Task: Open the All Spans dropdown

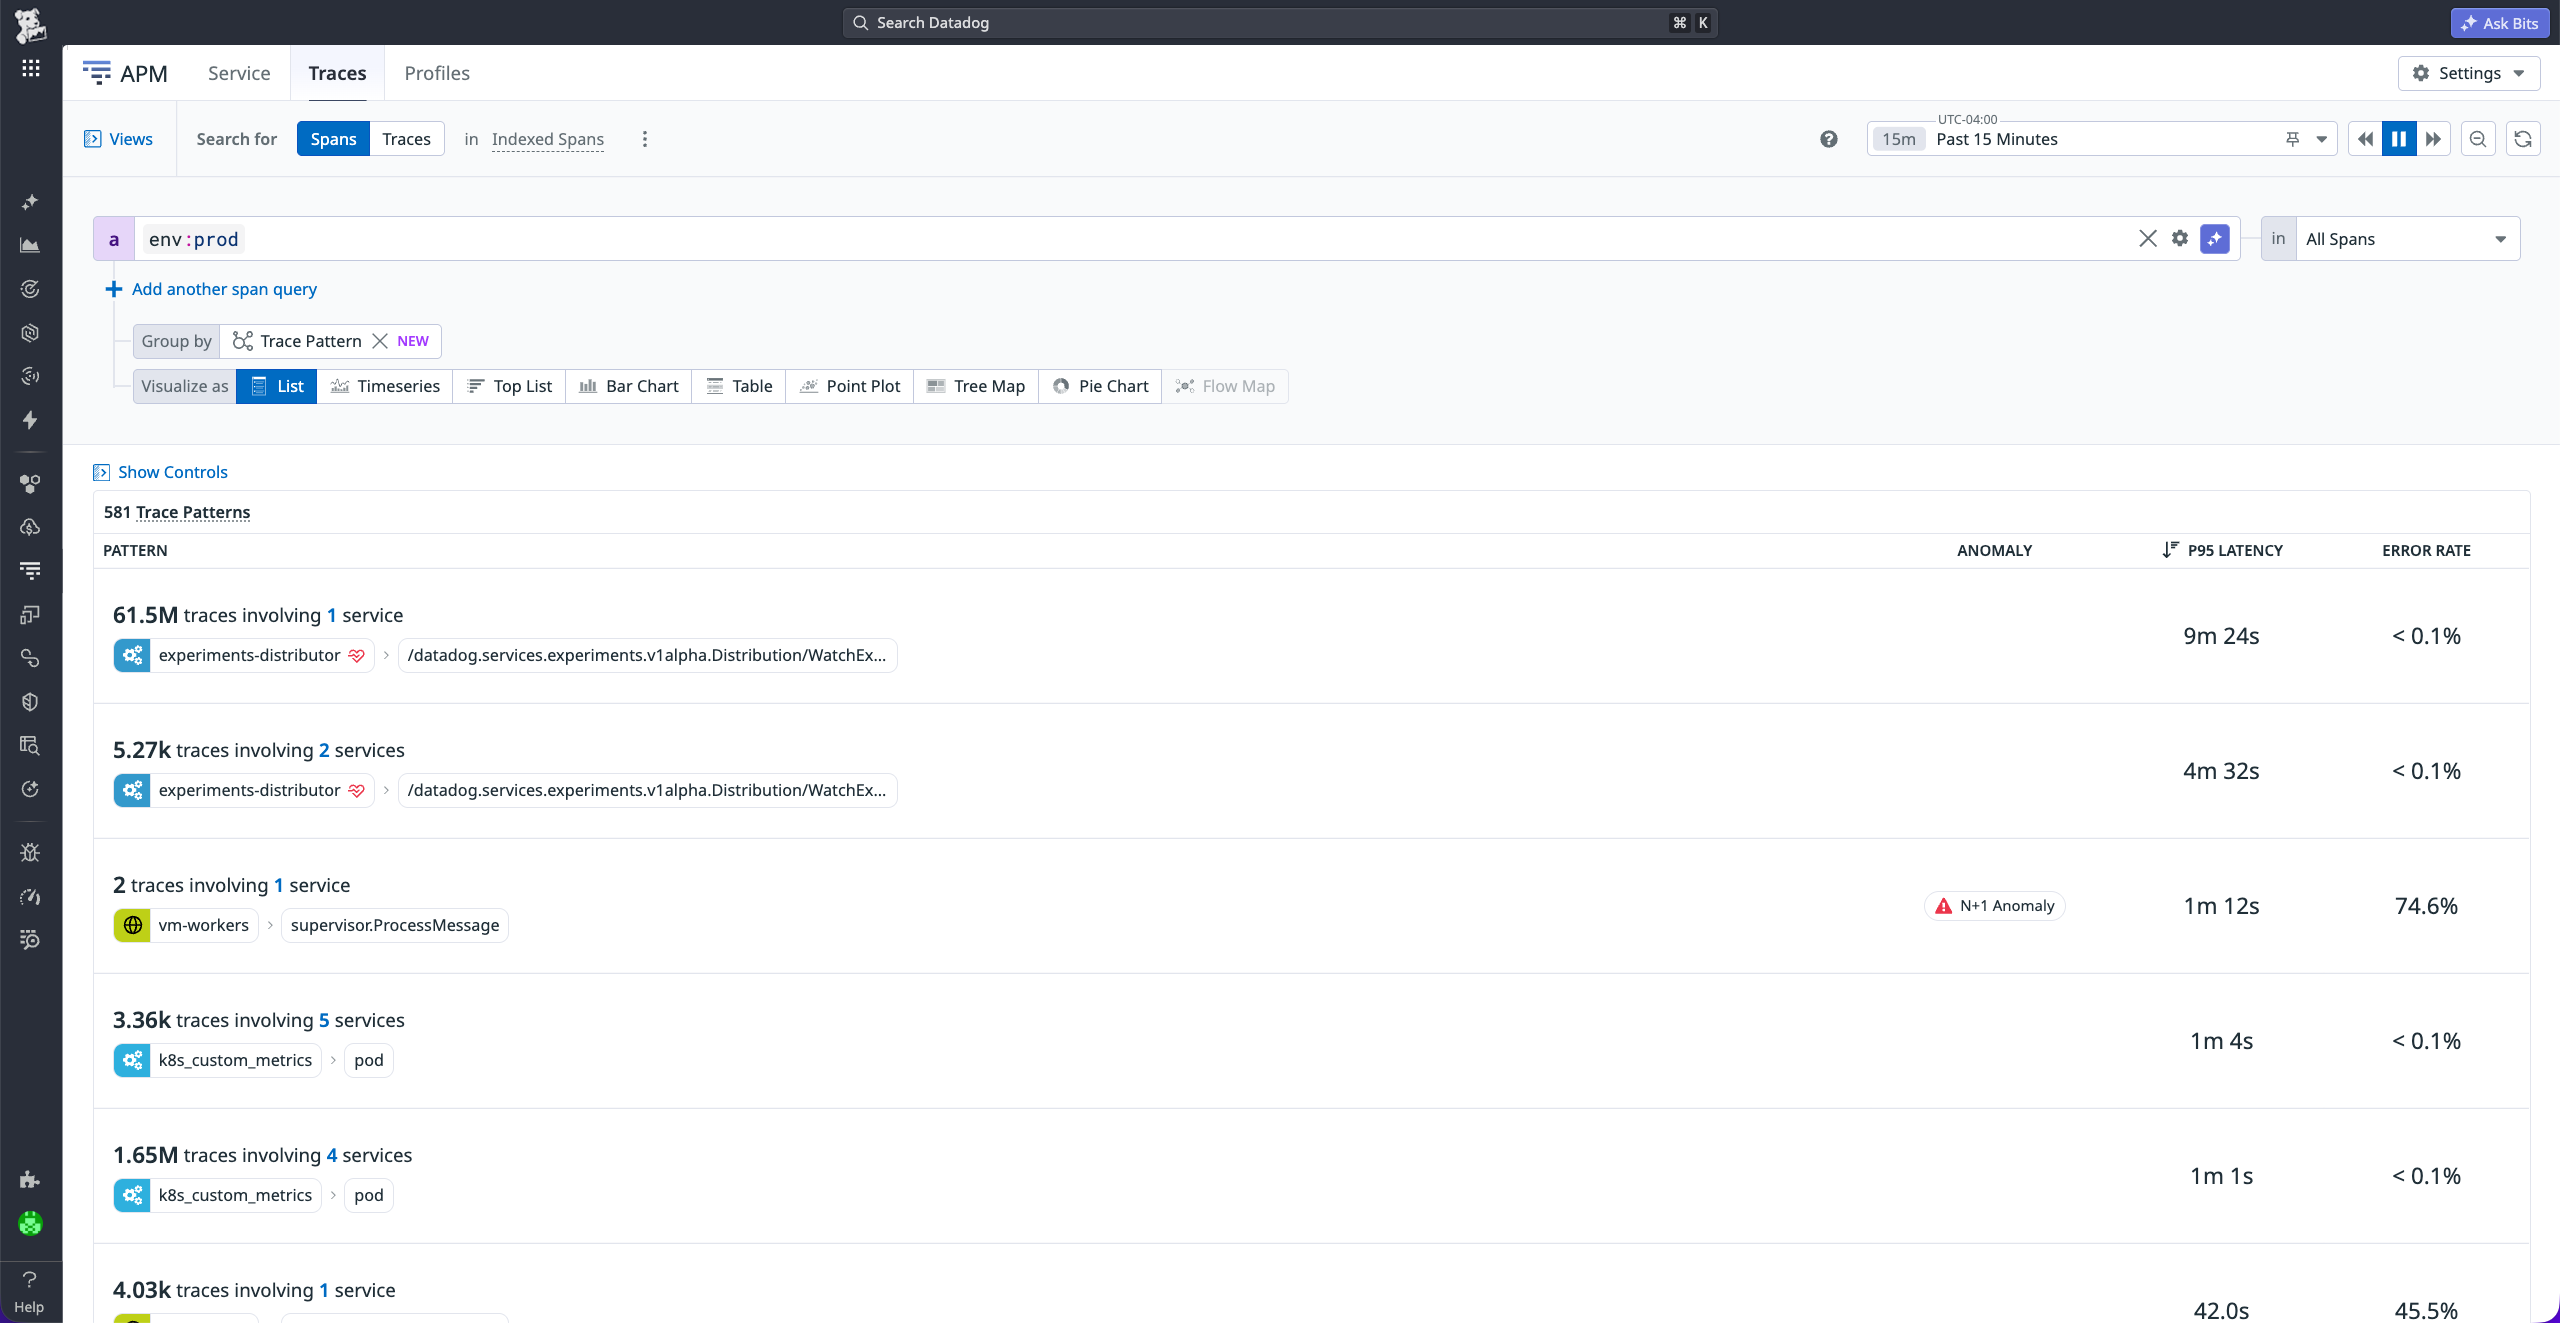Action: [2407, 239]
